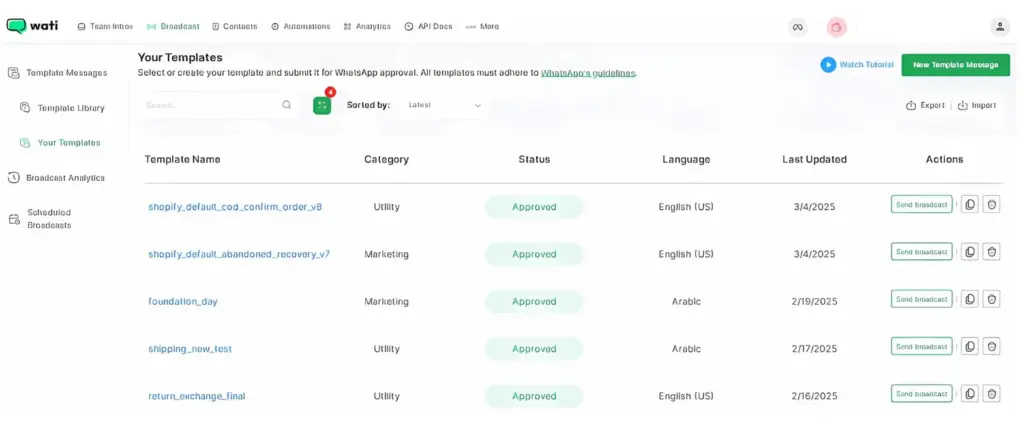Click the Meta infinity icon
Viewport: 1024px width, 423px height.
[797, 27]
